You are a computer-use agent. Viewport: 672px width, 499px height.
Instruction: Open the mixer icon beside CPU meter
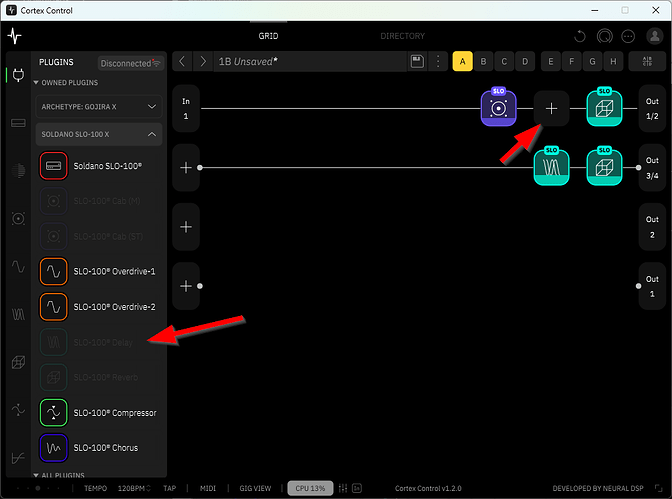[x=343, y=488]
